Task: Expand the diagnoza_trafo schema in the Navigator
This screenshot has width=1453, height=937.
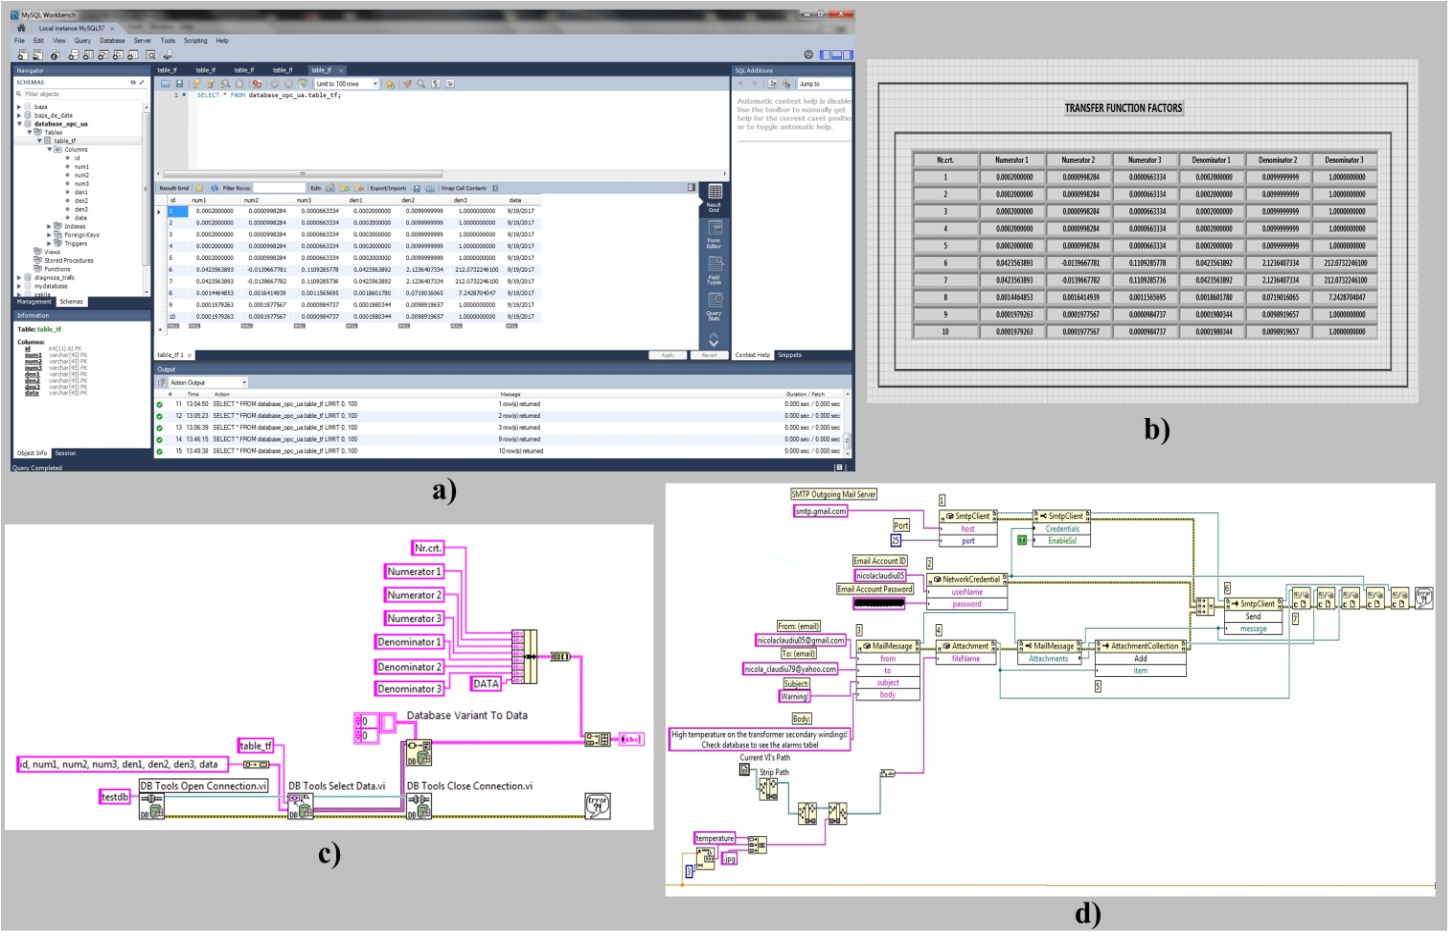Action: [x=19, y=278]
